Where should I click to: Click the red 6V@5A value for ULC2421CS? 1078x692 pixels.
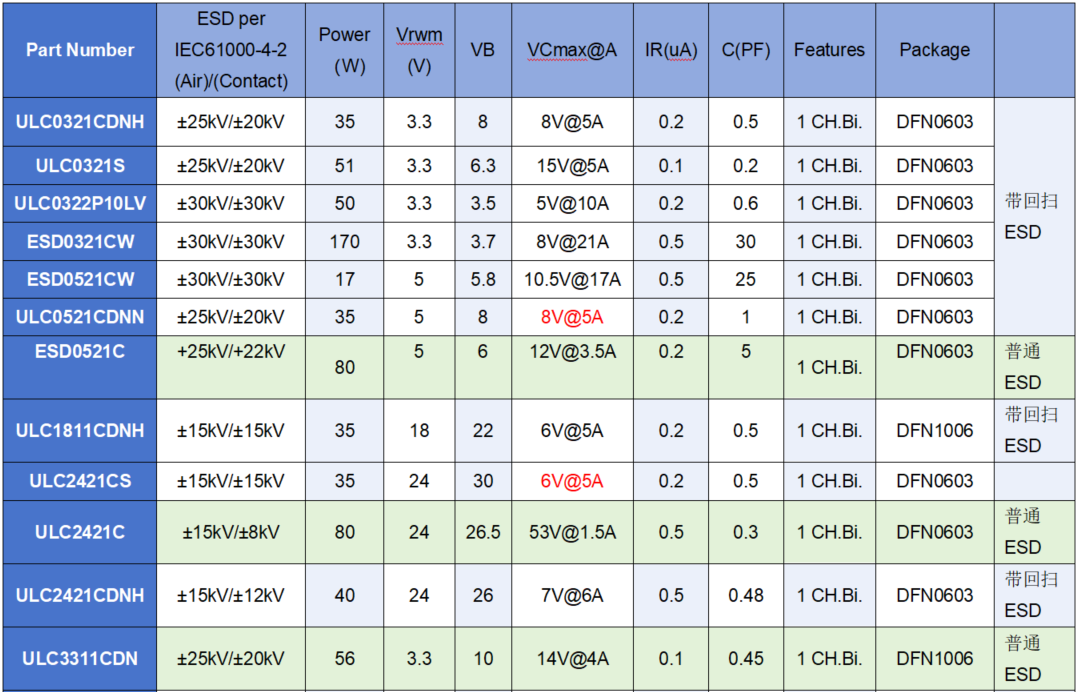[571, 480]
